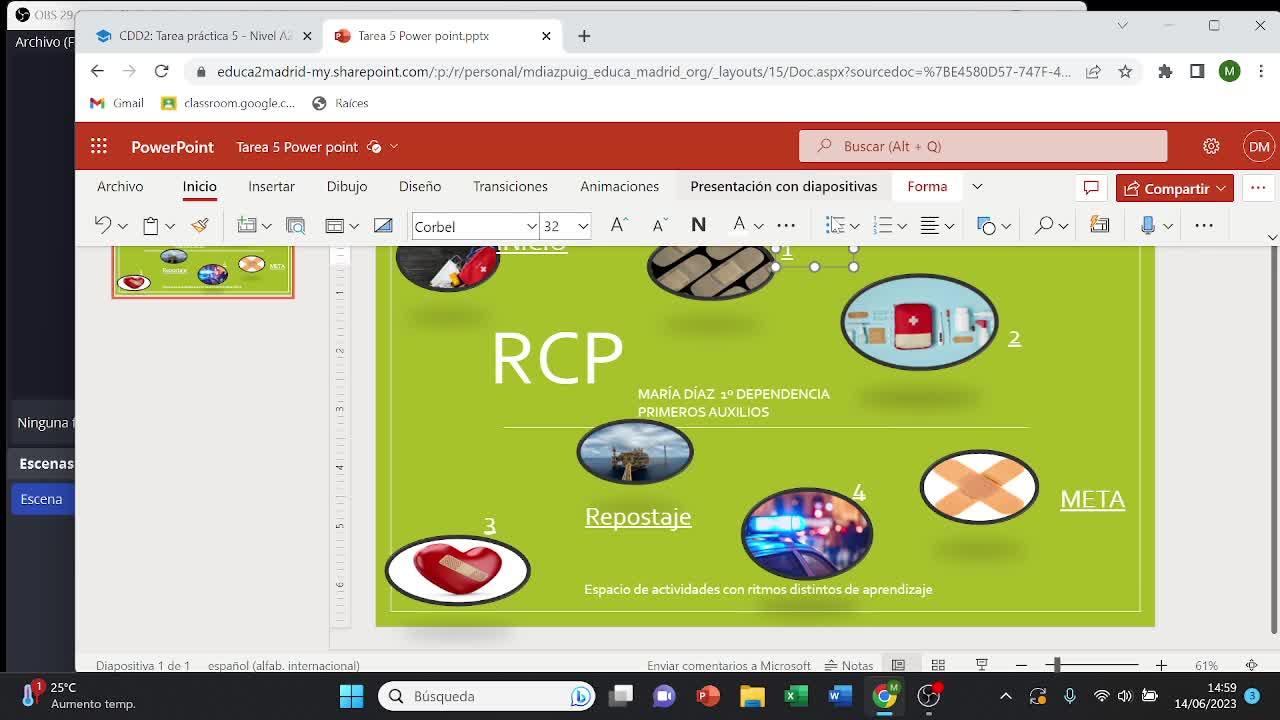1280x720 pixels.
Task: Click the Repostaje hyperlink on slide
Action: [x=638, y=516]
